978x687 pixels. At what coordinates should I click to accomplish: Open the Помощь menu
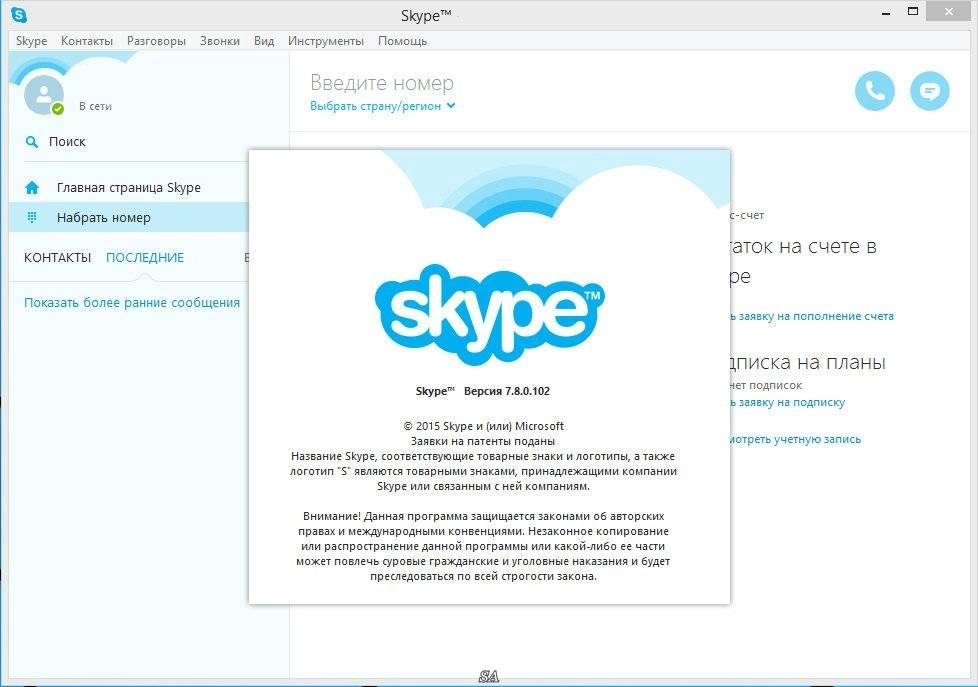point(402,41)
